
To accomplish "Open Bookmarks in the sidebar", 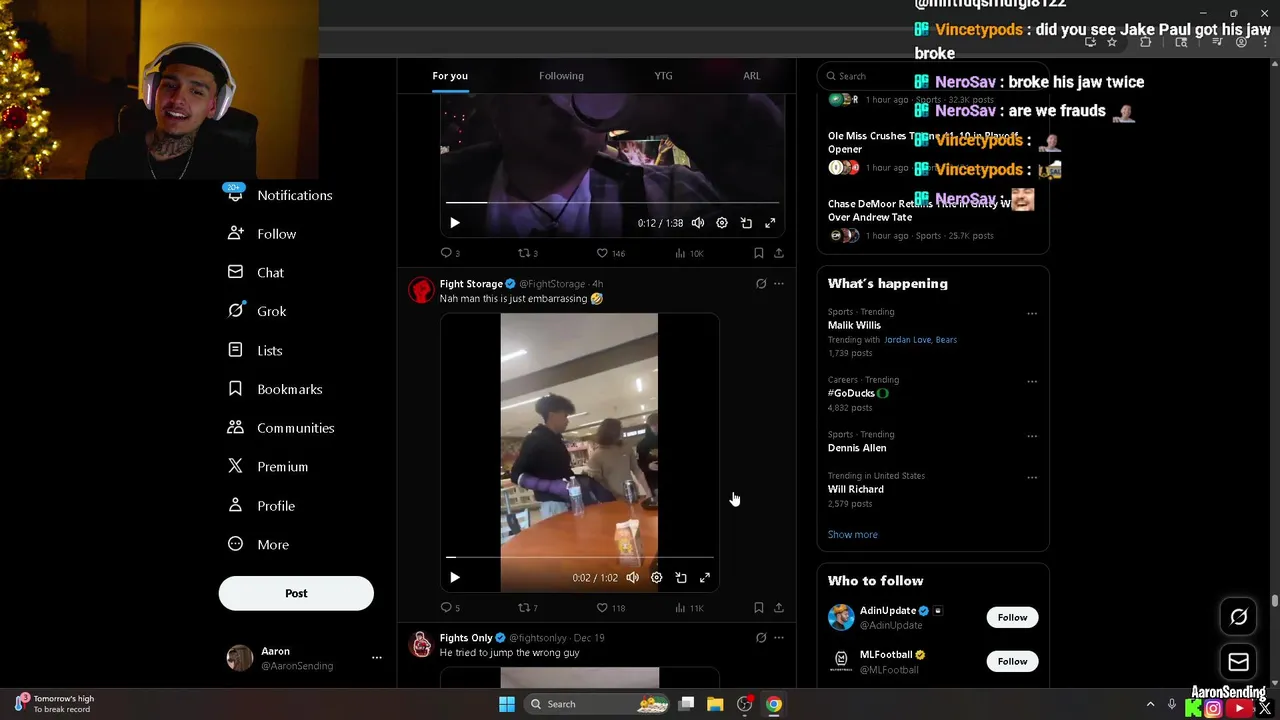I will coord(275,389).
